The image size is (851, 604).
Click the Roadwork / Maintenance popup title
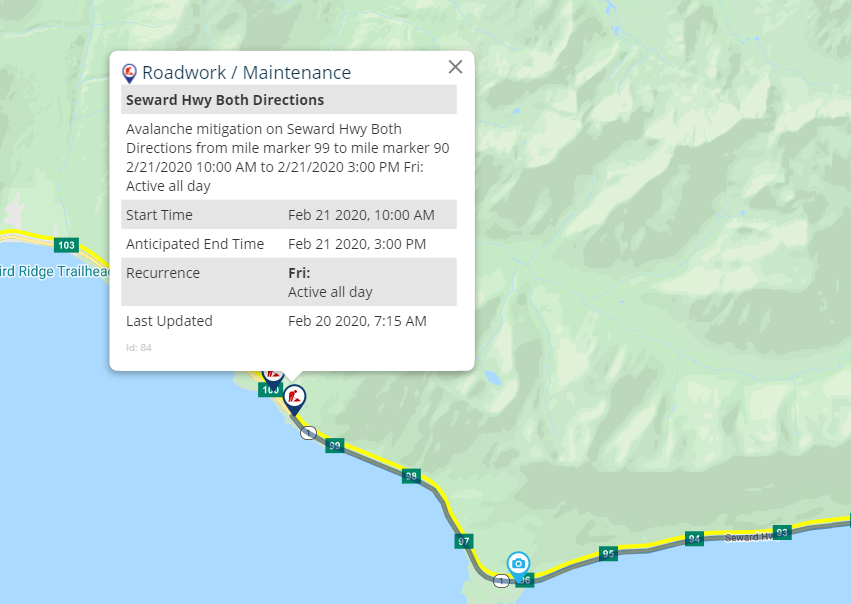246,73
